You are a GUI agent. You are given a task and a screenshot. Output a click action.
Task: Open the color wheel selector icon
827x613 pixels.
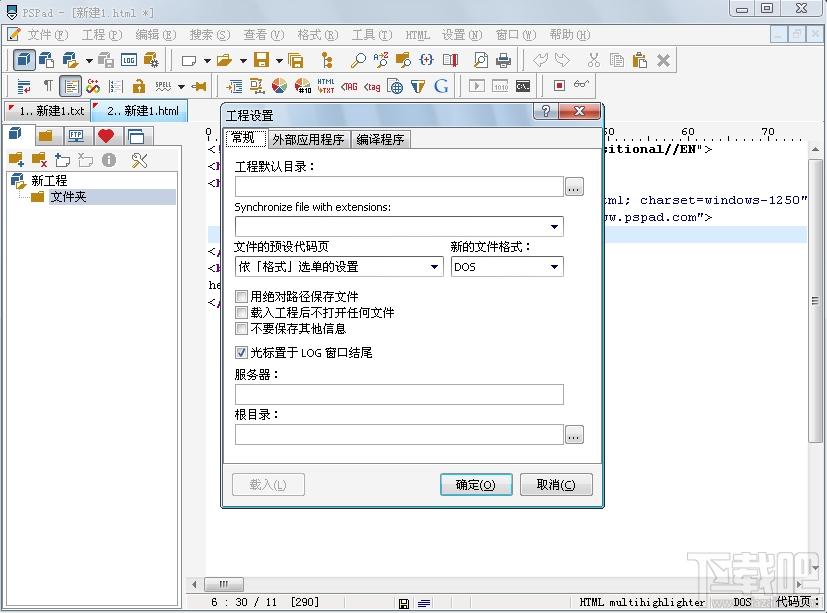[280, 86]
